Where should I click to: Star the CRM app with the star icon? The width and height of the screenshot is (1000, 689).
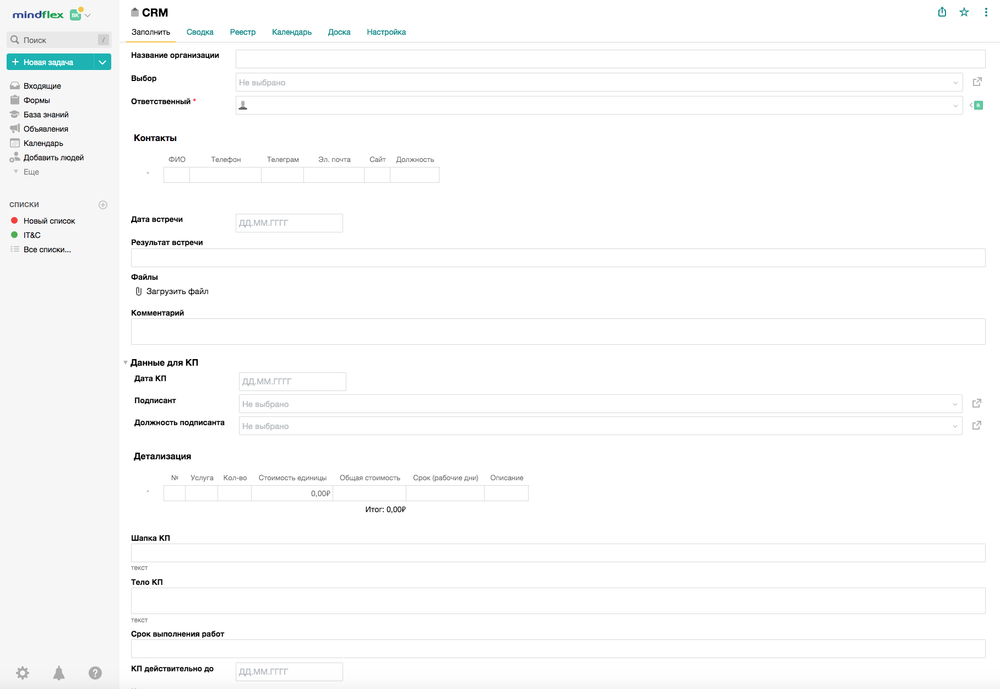point(963,12)
